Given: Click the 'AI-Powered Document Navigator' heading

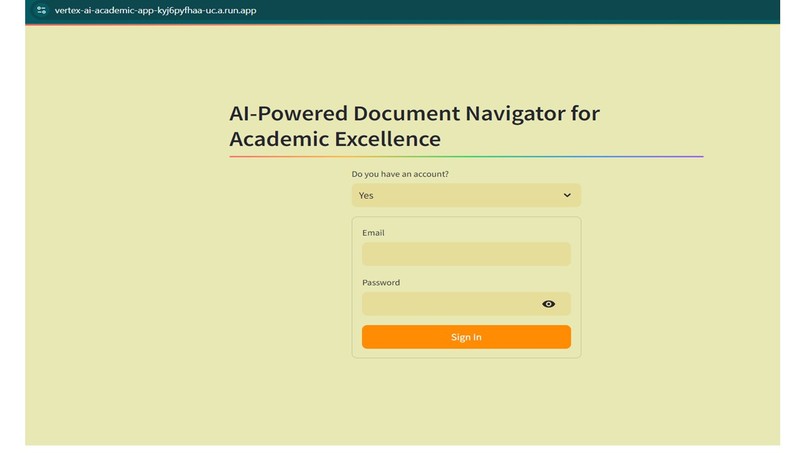Looking at the screenshot, I should coord(414,126).
